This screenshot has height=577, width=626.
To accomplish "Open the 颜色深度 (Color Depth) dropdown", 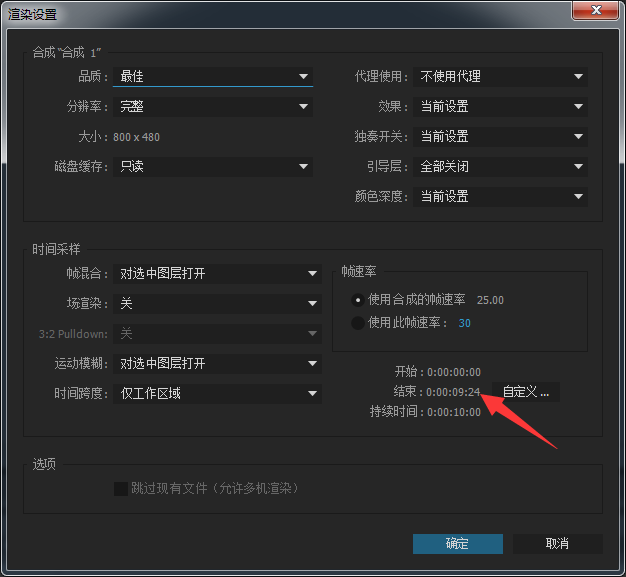I will pos(501,196).
